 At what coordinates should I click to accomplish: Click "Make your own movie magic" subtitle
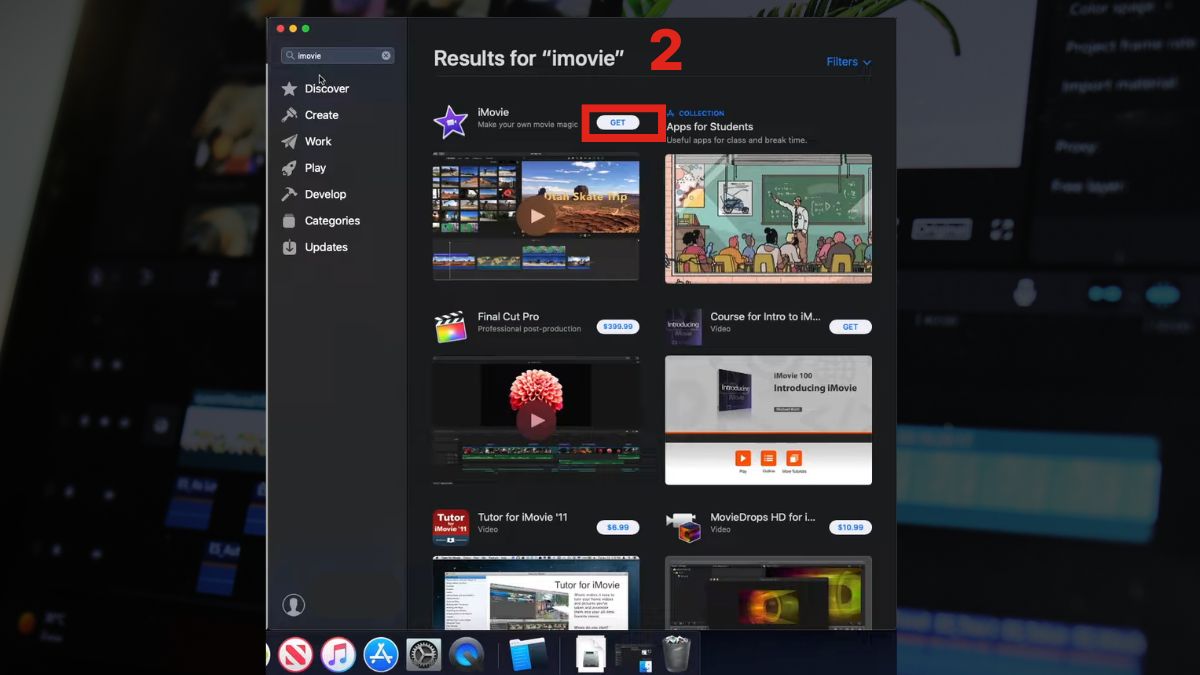click(x=526, y=124)
